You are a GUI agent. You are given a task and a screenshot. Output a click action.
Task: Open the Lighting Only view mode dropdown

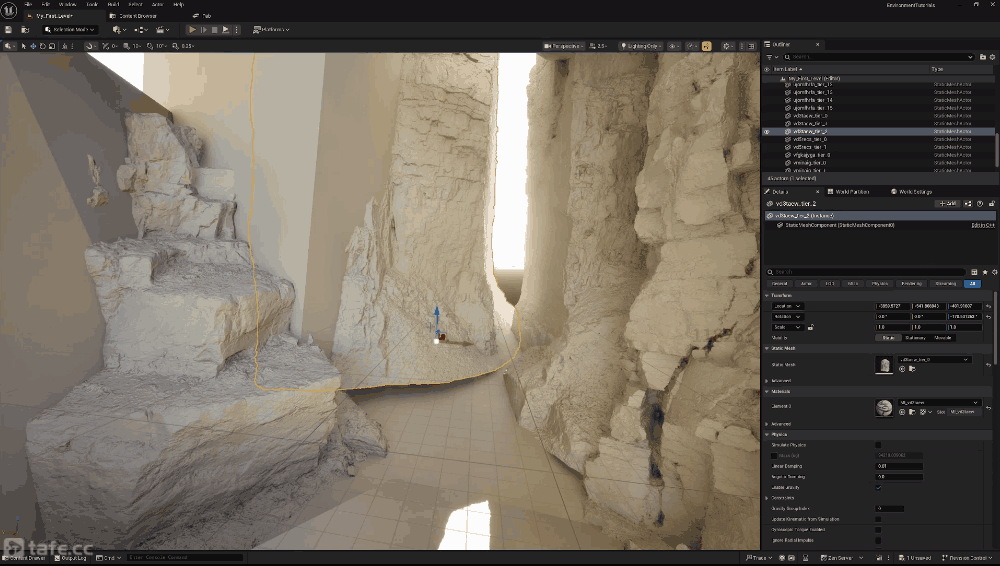coord(641,46)
